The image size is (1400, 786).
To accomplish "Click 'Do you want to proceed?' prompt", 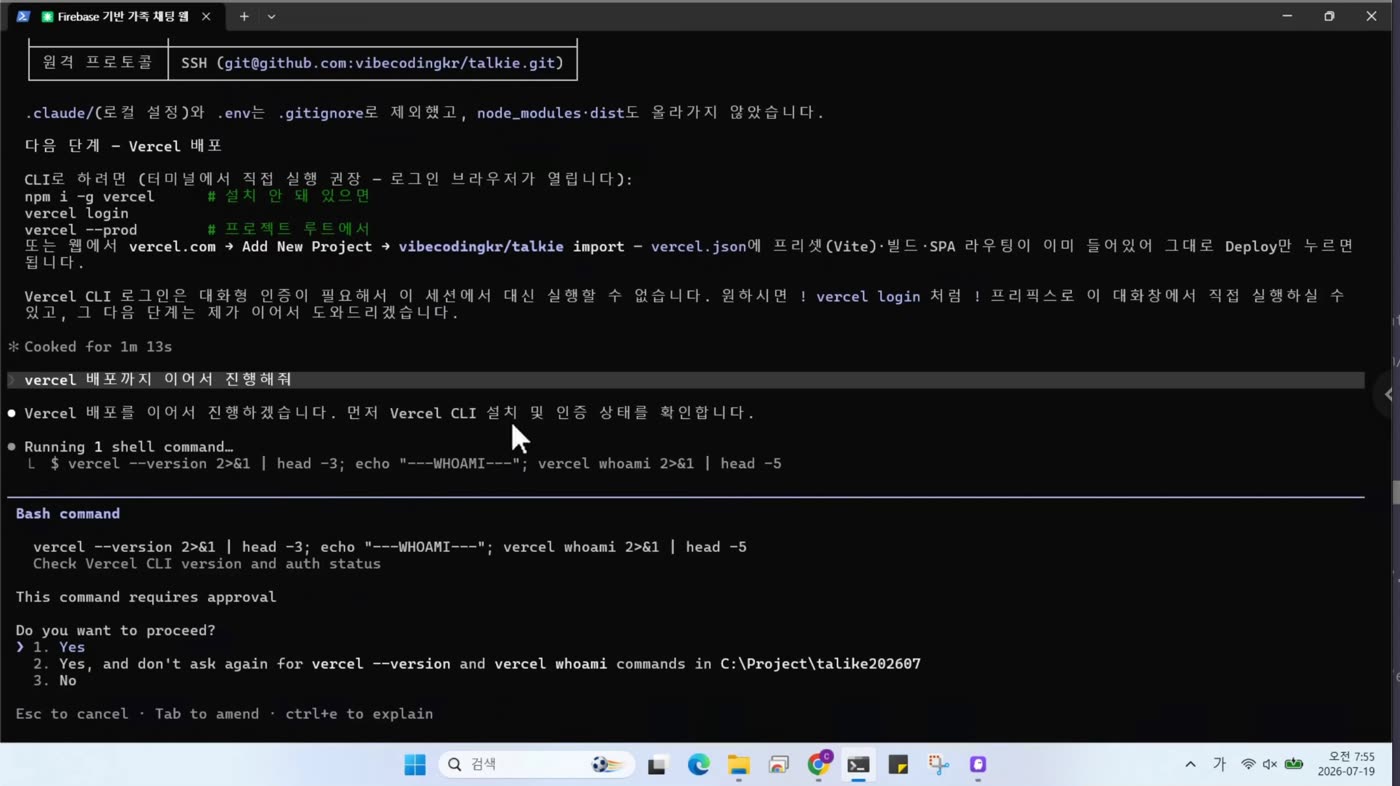I will [115, 631].
